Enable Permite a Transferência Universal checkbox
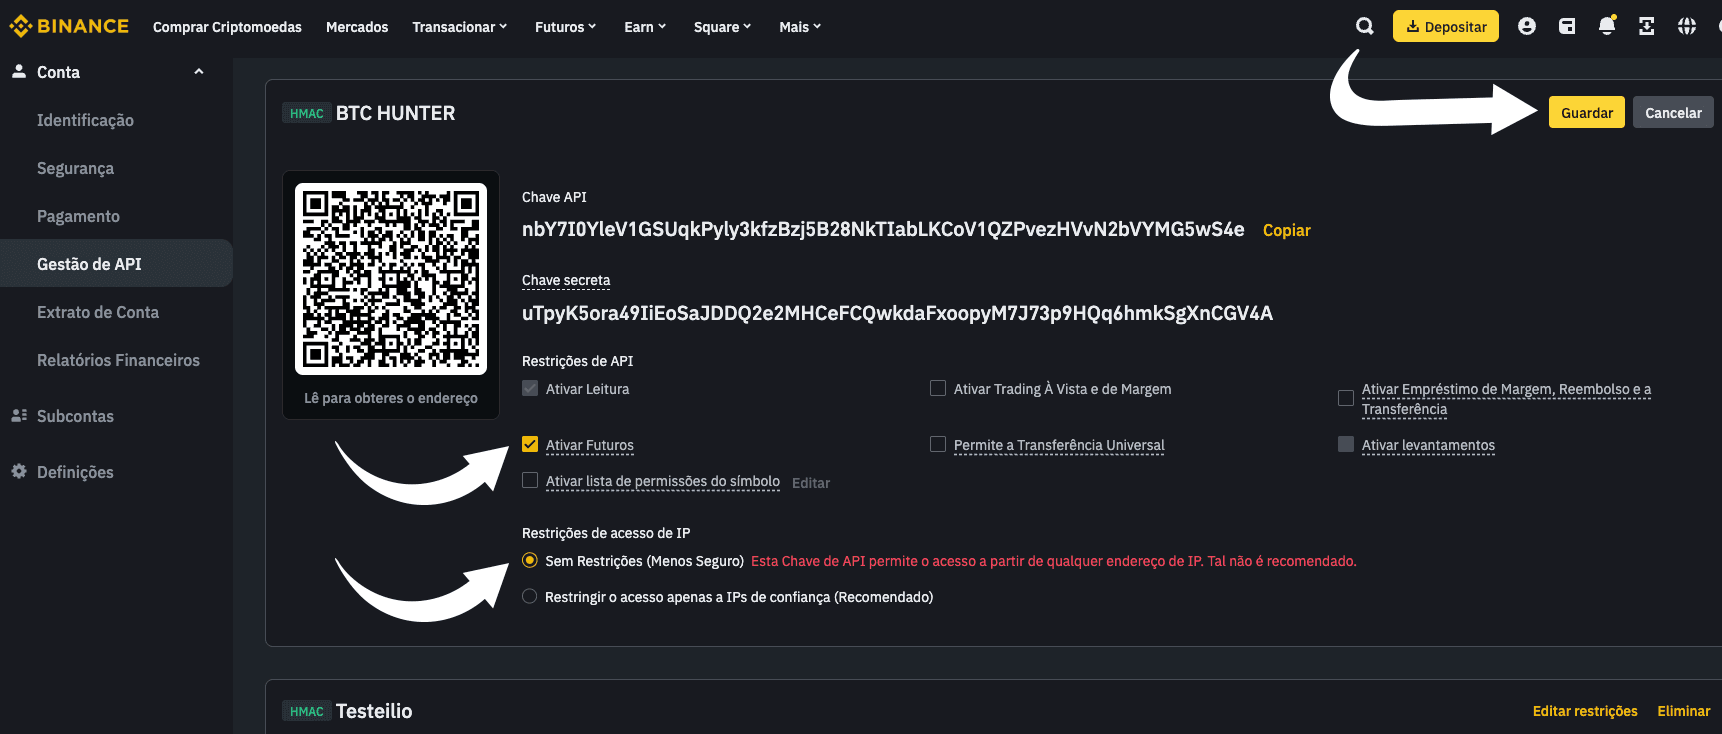Viewport: 1722px width, 734px height. [938, 444]
